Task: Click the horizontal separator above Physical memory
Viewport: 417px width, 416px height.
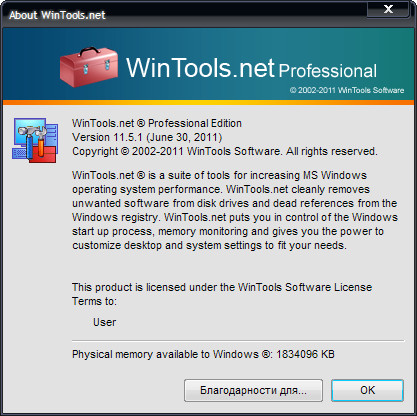Action: pos(238,341)
